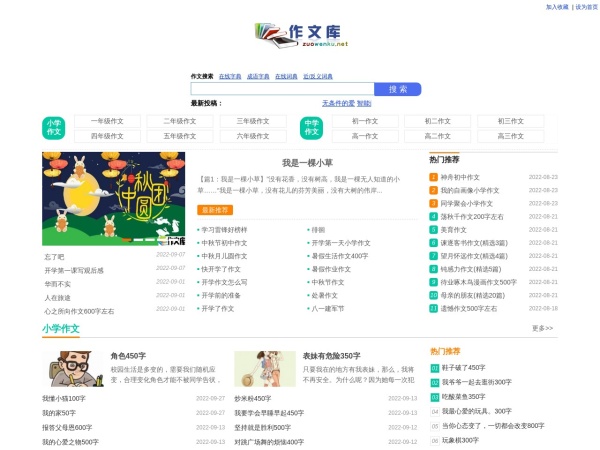Screen dimensions: 600x450
Task: Select the 一年级作文 category
Action: point(107,121)
